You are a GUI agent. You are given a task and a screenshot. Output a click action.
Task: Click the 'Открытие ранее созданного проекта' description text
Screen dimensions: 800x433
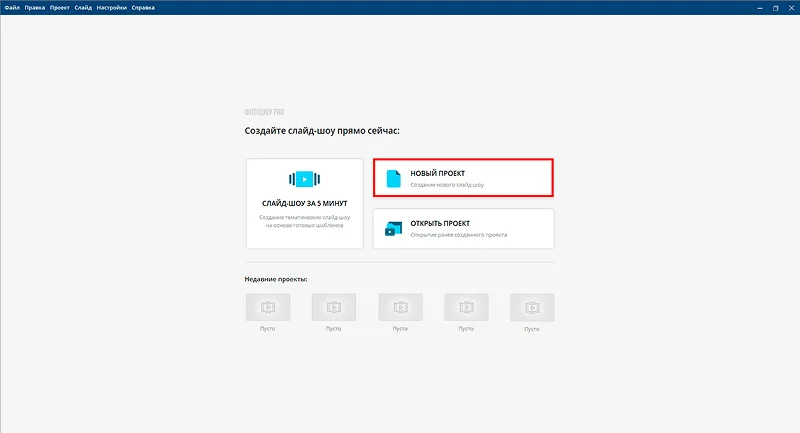459,235
